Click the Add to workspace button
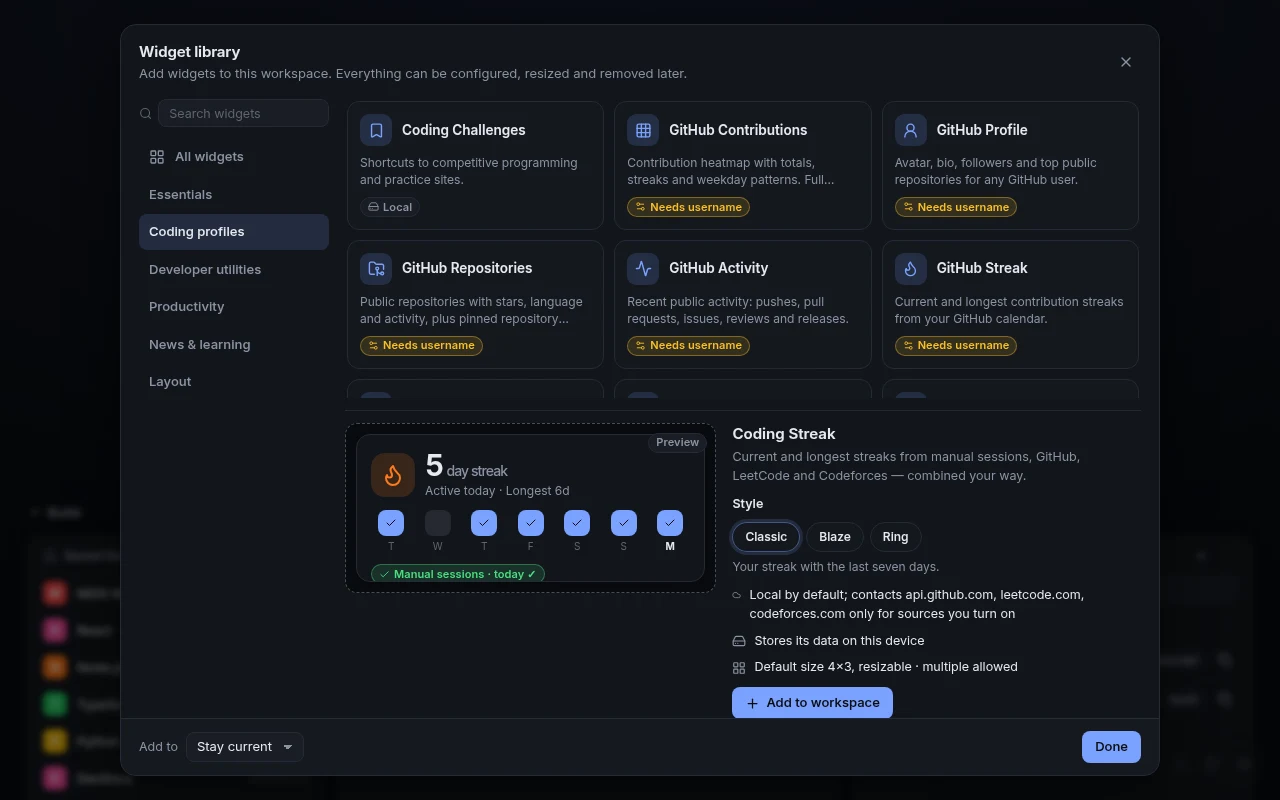The width and height of the screenshot is (1280, 800). pos(812,703)
